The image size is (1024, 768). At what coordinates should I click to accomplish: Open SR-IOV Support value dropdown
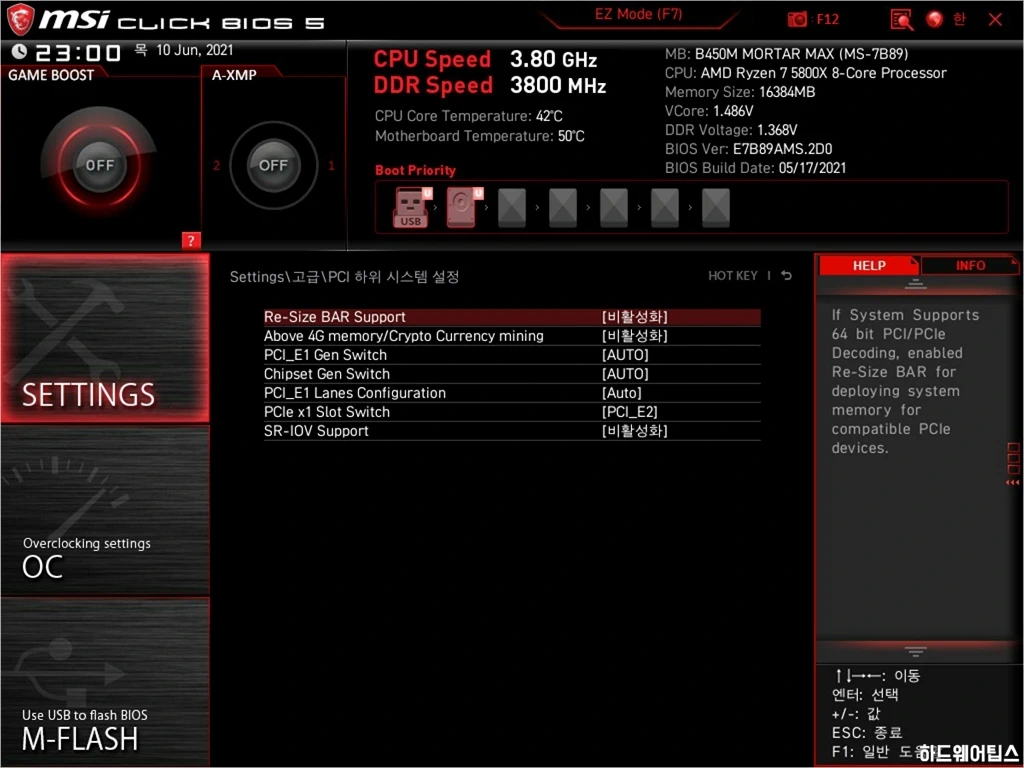tap(635, 430)
